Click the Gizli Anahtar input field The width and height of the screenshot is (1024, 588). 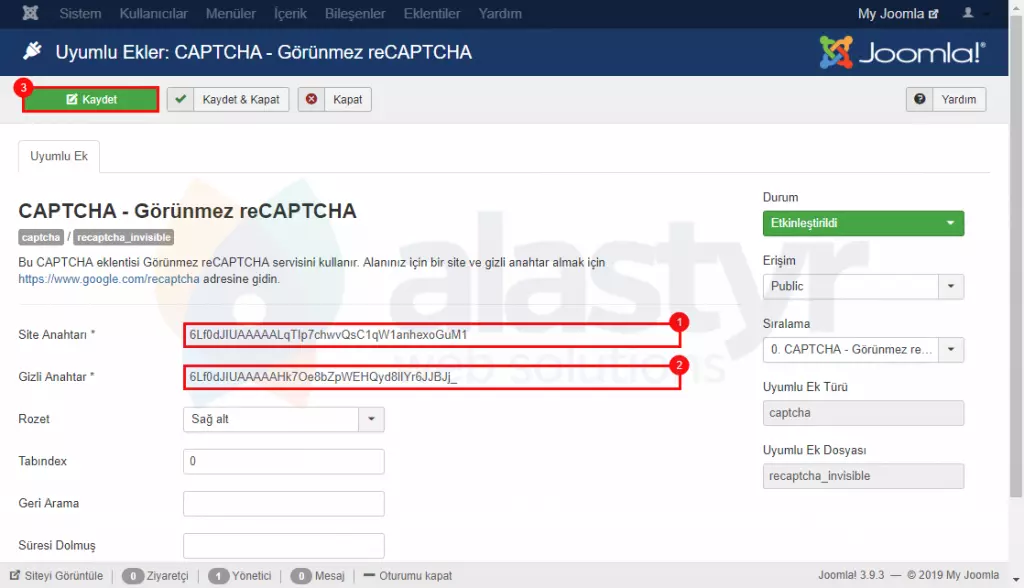click(x=432, y=377)
